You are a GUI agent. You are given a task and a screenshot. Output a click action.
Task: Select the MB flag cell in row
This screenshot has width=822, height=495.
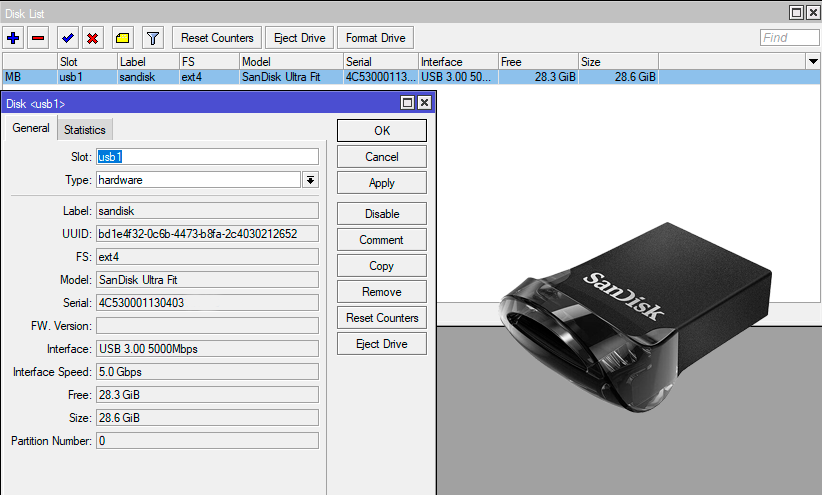pyautogui.click(x=29, y=77)
